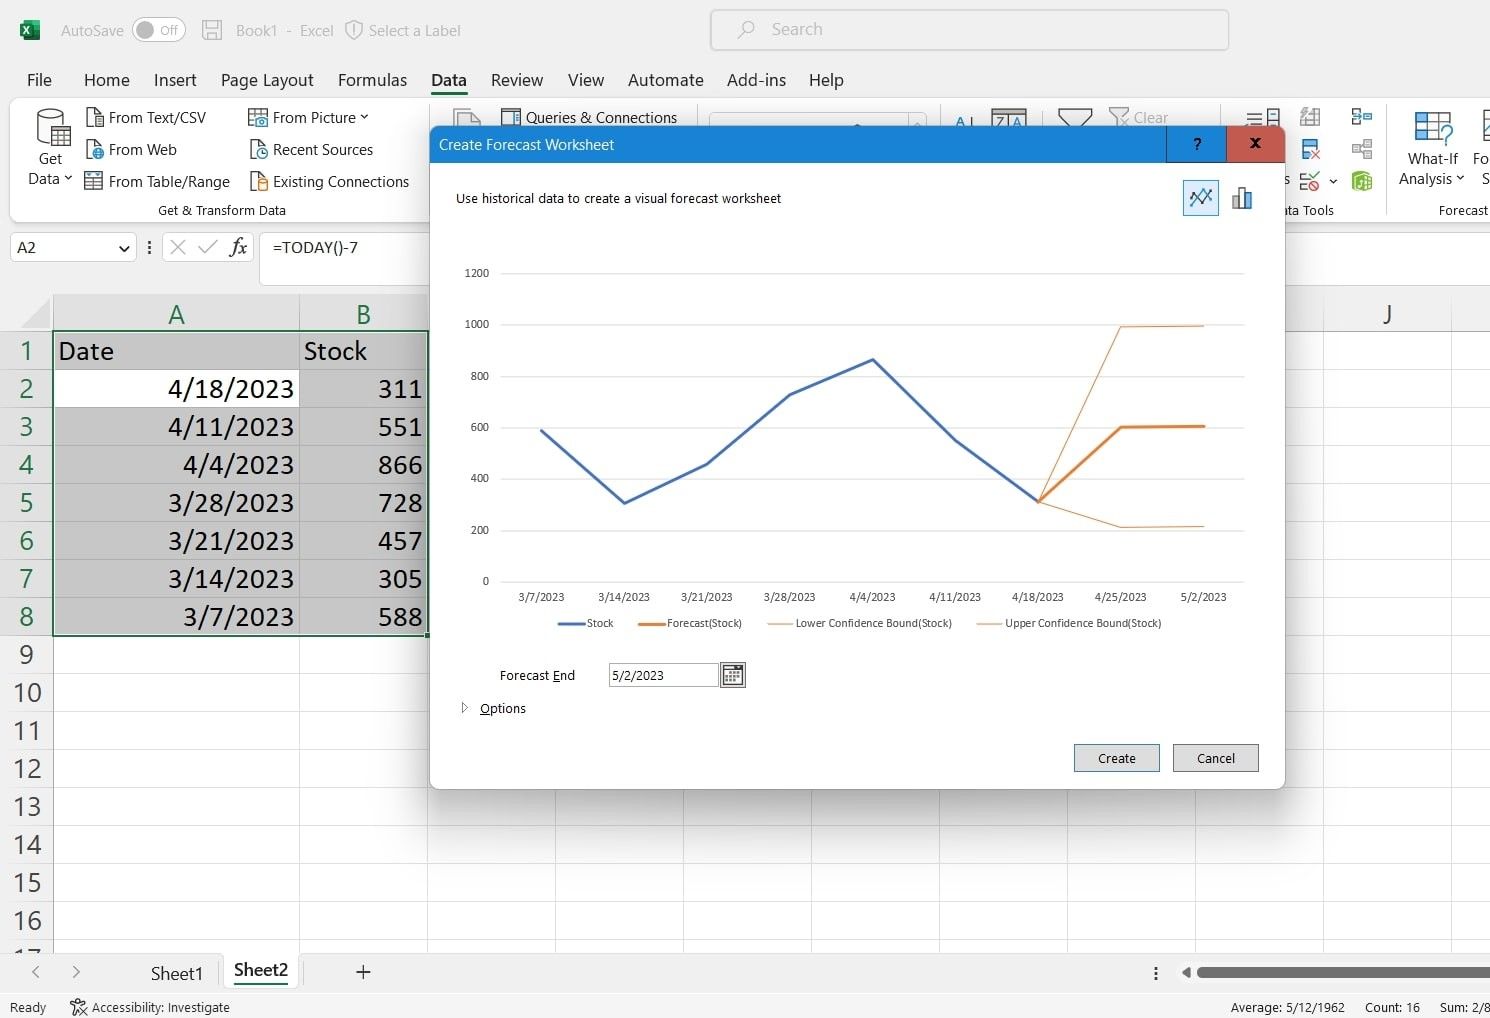Switch to the Sheet1 tab
Image resolution: width=1490 pixels, height=1018 pixels.
point(176,973)
